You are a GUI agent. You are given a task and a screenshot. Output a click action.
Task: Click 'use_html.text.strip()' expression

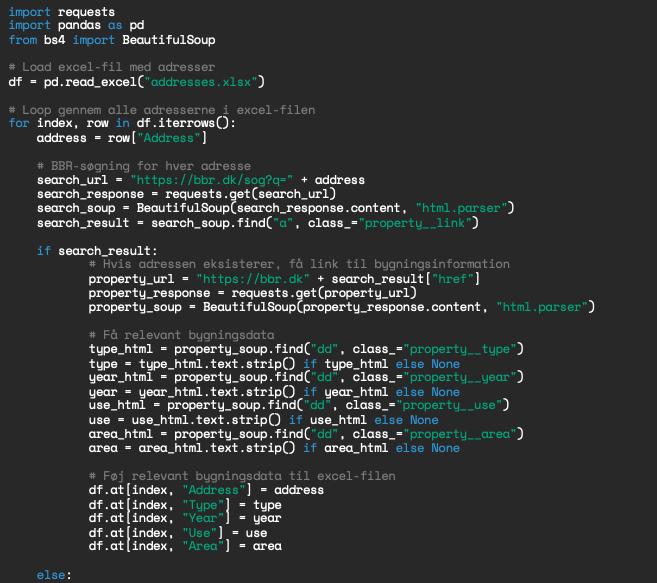coord(207,420)
